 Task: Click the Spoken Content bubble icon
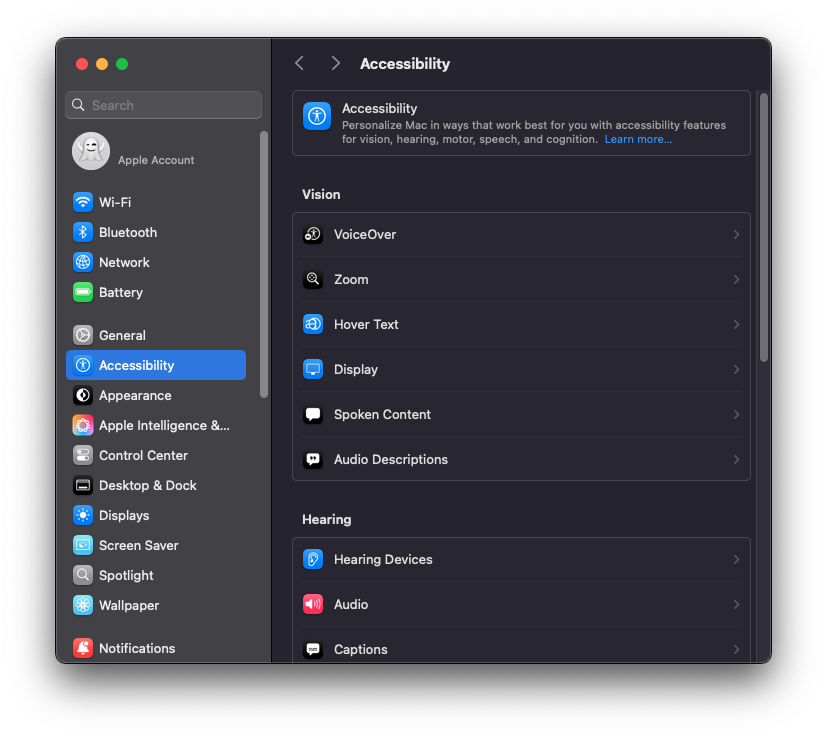tap(313, 414)
